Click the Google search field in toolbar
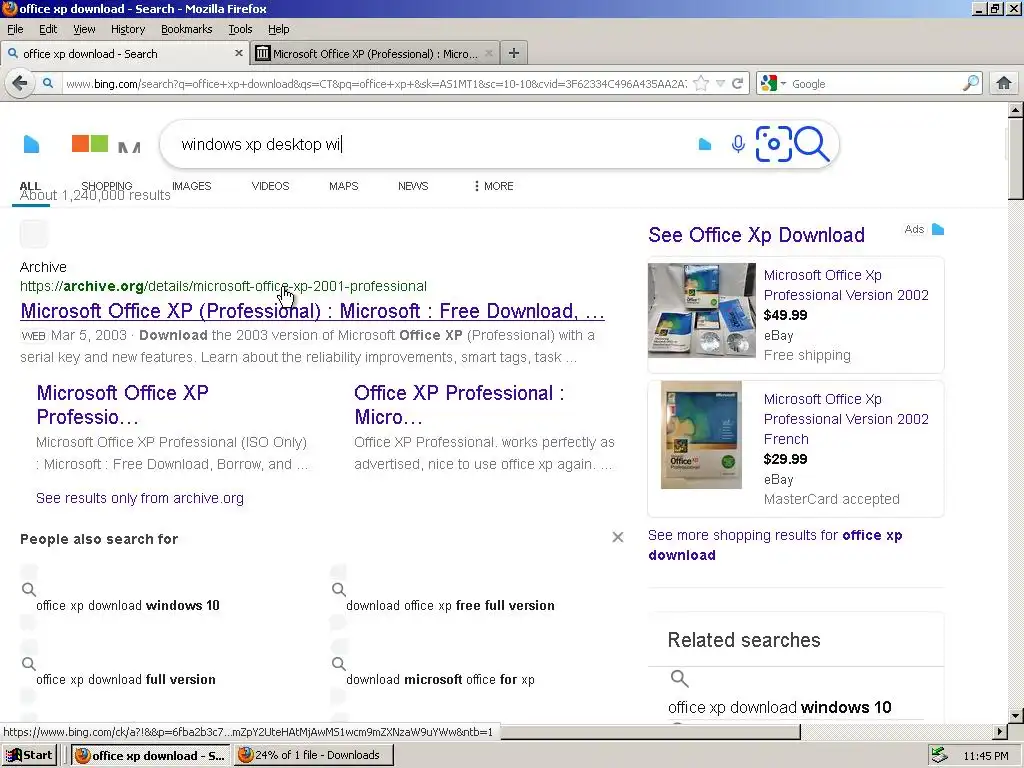Image resolution: width=1024 pixels, height=768 pixels. (875, 84)
